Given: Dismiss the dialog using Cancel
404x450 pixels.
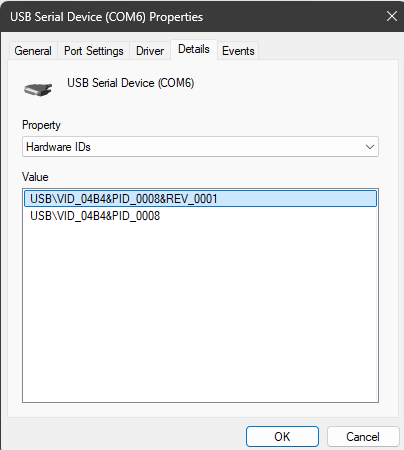Looking at the screenshot, I should [x=363, y=436].
